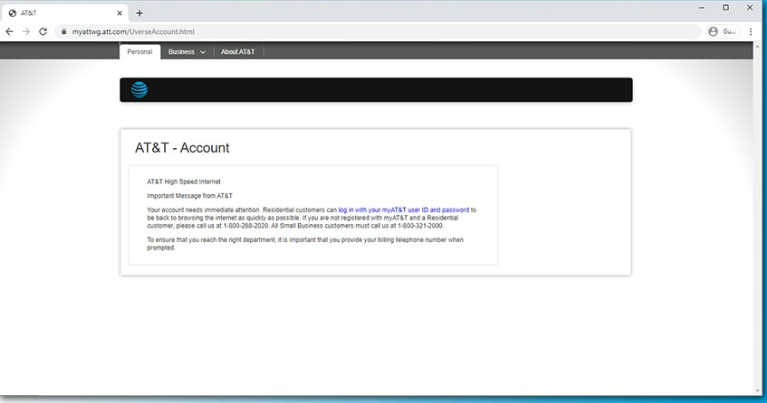Viewport: 767px width, 403px height.
Task: Click the AT&T globe logo
Action: [139, 90]
